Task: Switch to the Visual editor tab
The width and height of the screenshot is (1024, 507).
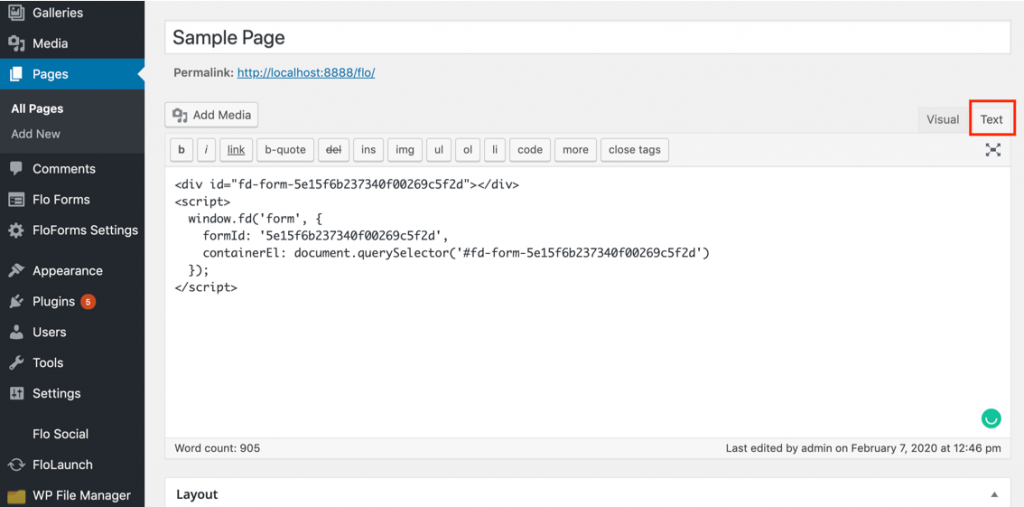Action: (x=942, y=120)
